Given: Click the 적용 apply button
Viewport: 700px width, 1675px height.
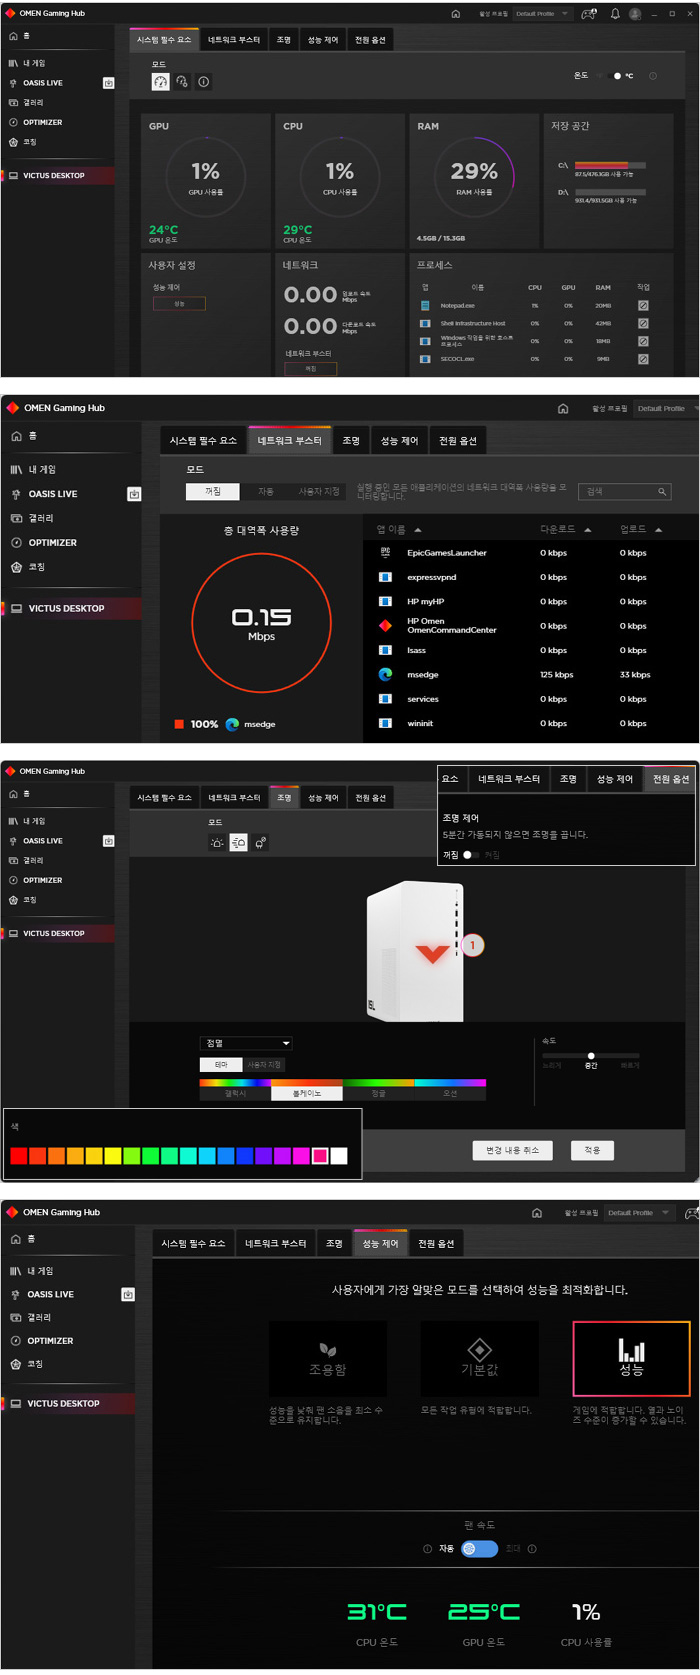Looking at the screenshot, I should tap(592, 1150).
